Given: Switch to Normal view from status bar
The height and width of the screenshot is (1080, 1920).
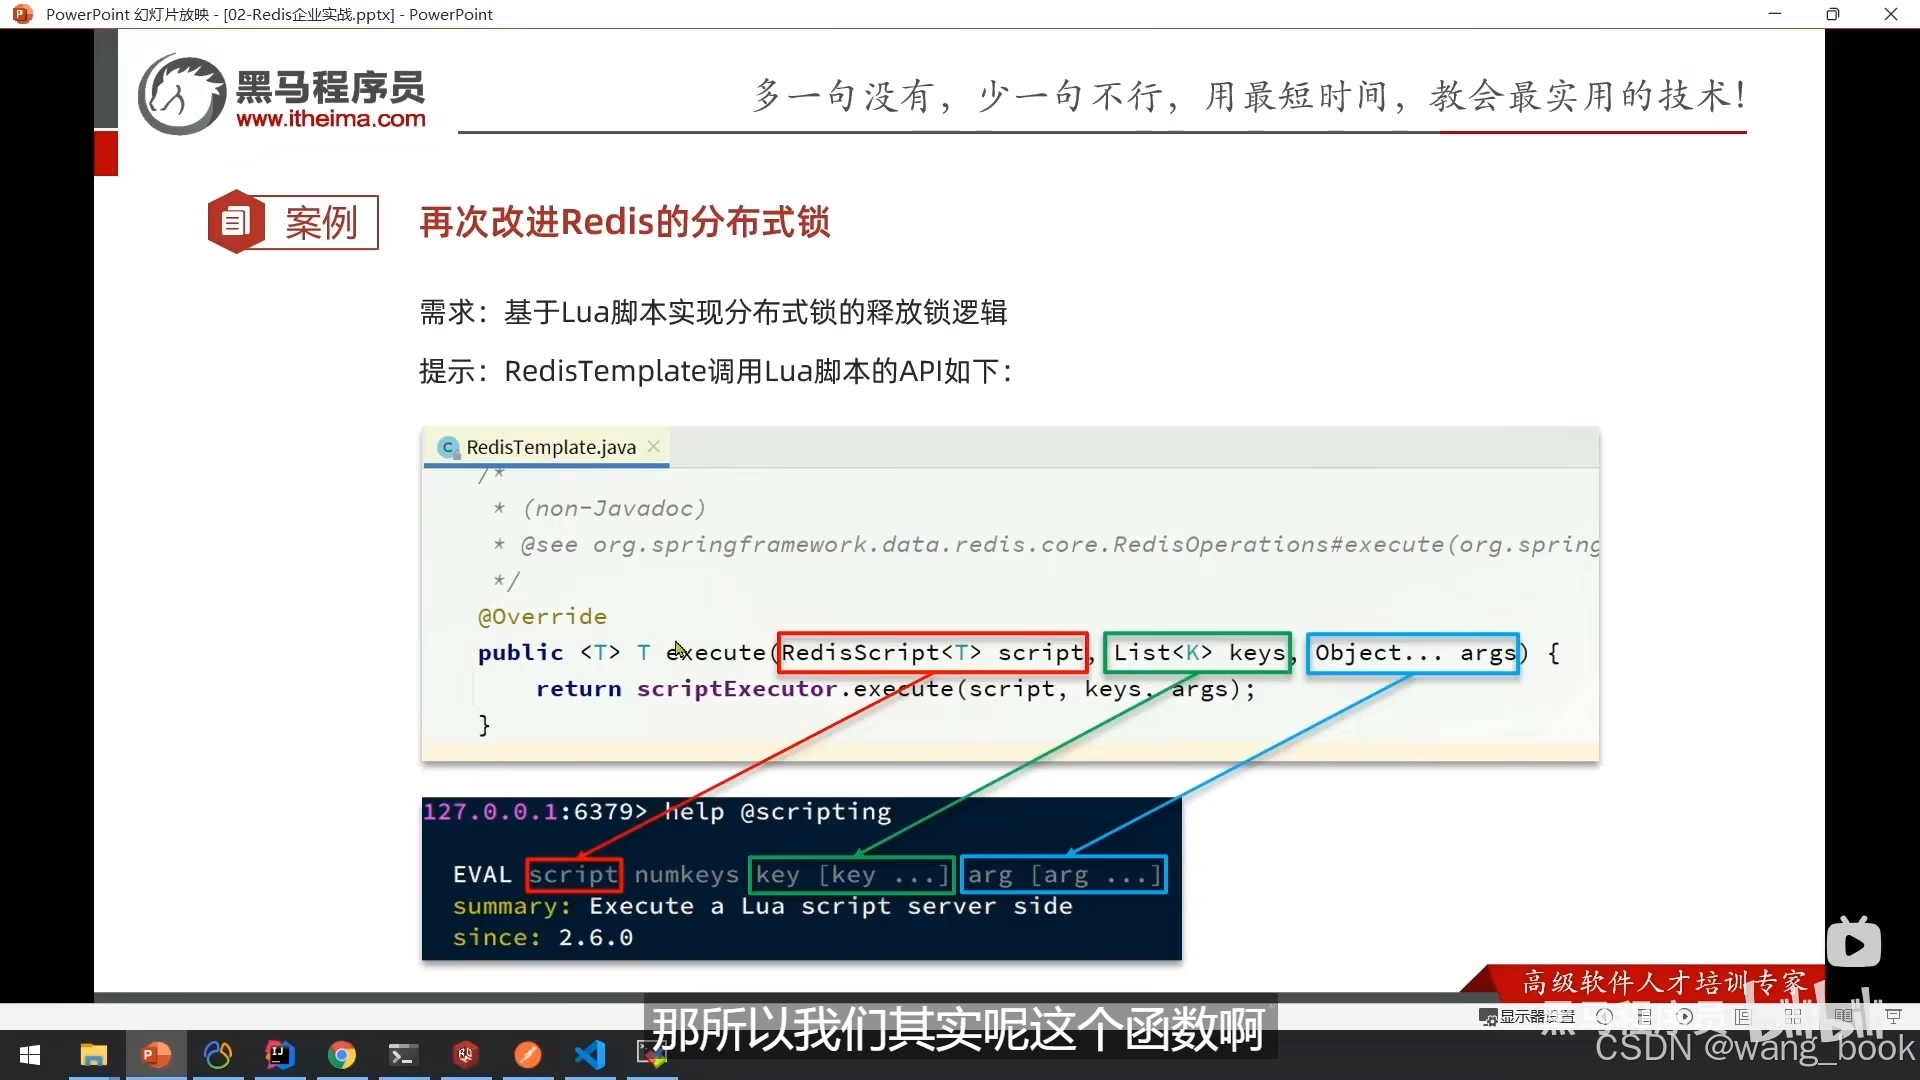Looking at the screenshot, I should coord(1743,1016).
